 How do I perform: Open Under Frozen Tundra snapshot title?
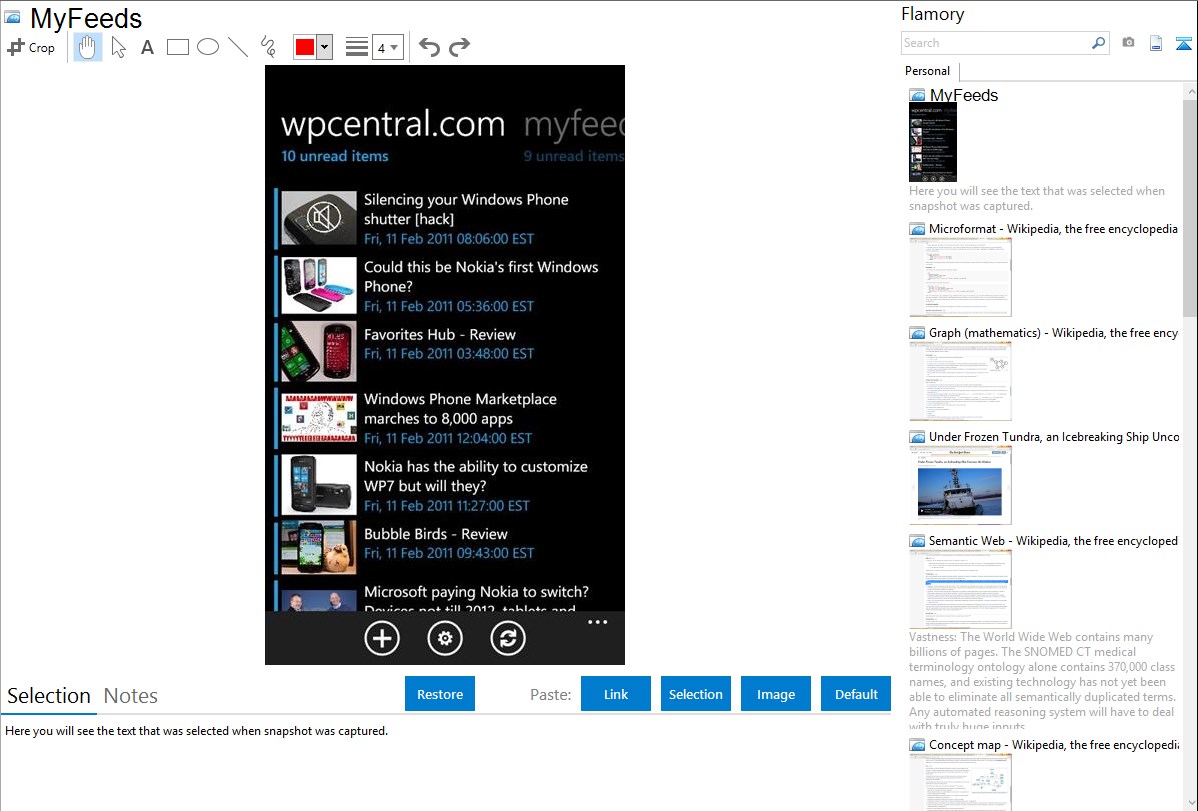1054,436
